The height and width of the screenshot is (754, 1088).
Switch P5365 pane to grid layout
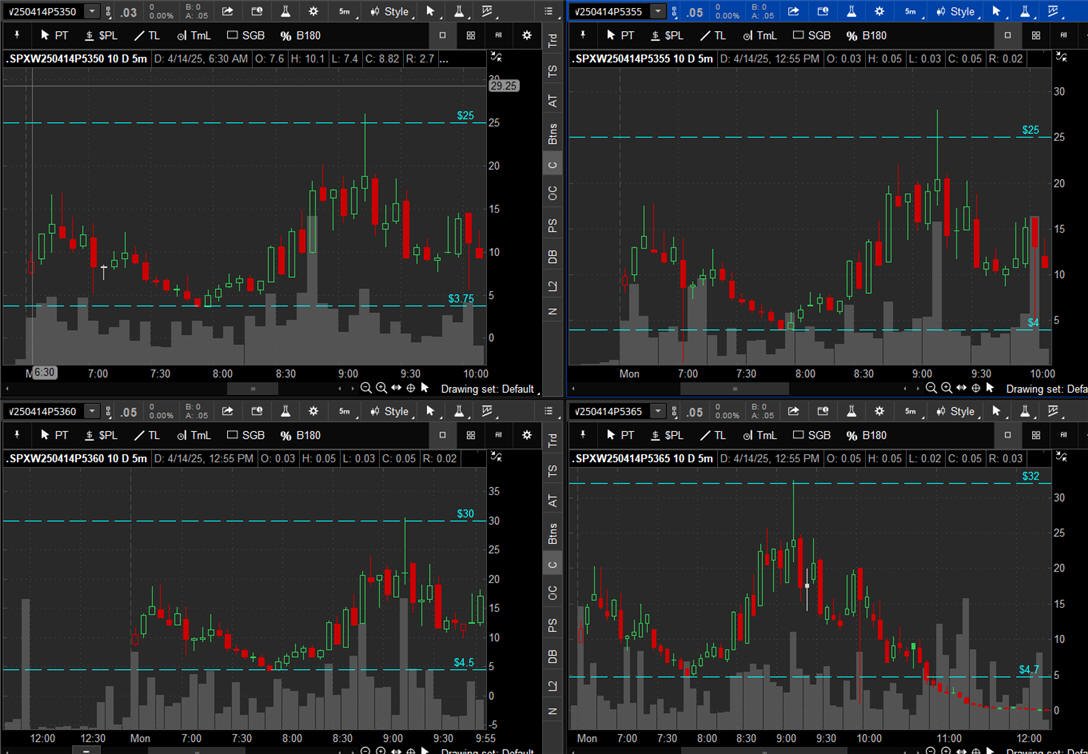click(1036, 435)
